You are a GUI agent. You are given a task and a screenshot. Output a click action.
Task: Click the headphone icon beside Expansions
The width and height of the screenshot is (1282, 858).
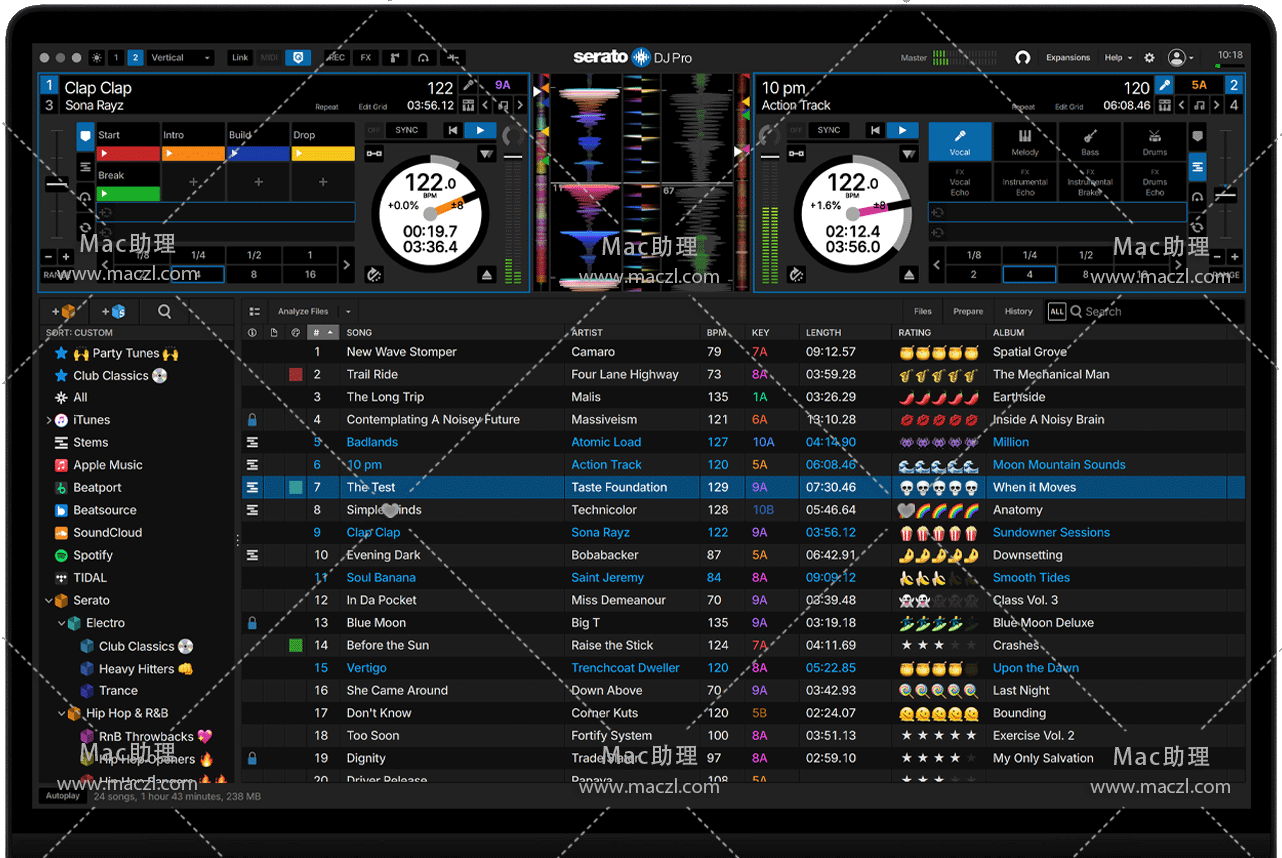coord(1022,58)
